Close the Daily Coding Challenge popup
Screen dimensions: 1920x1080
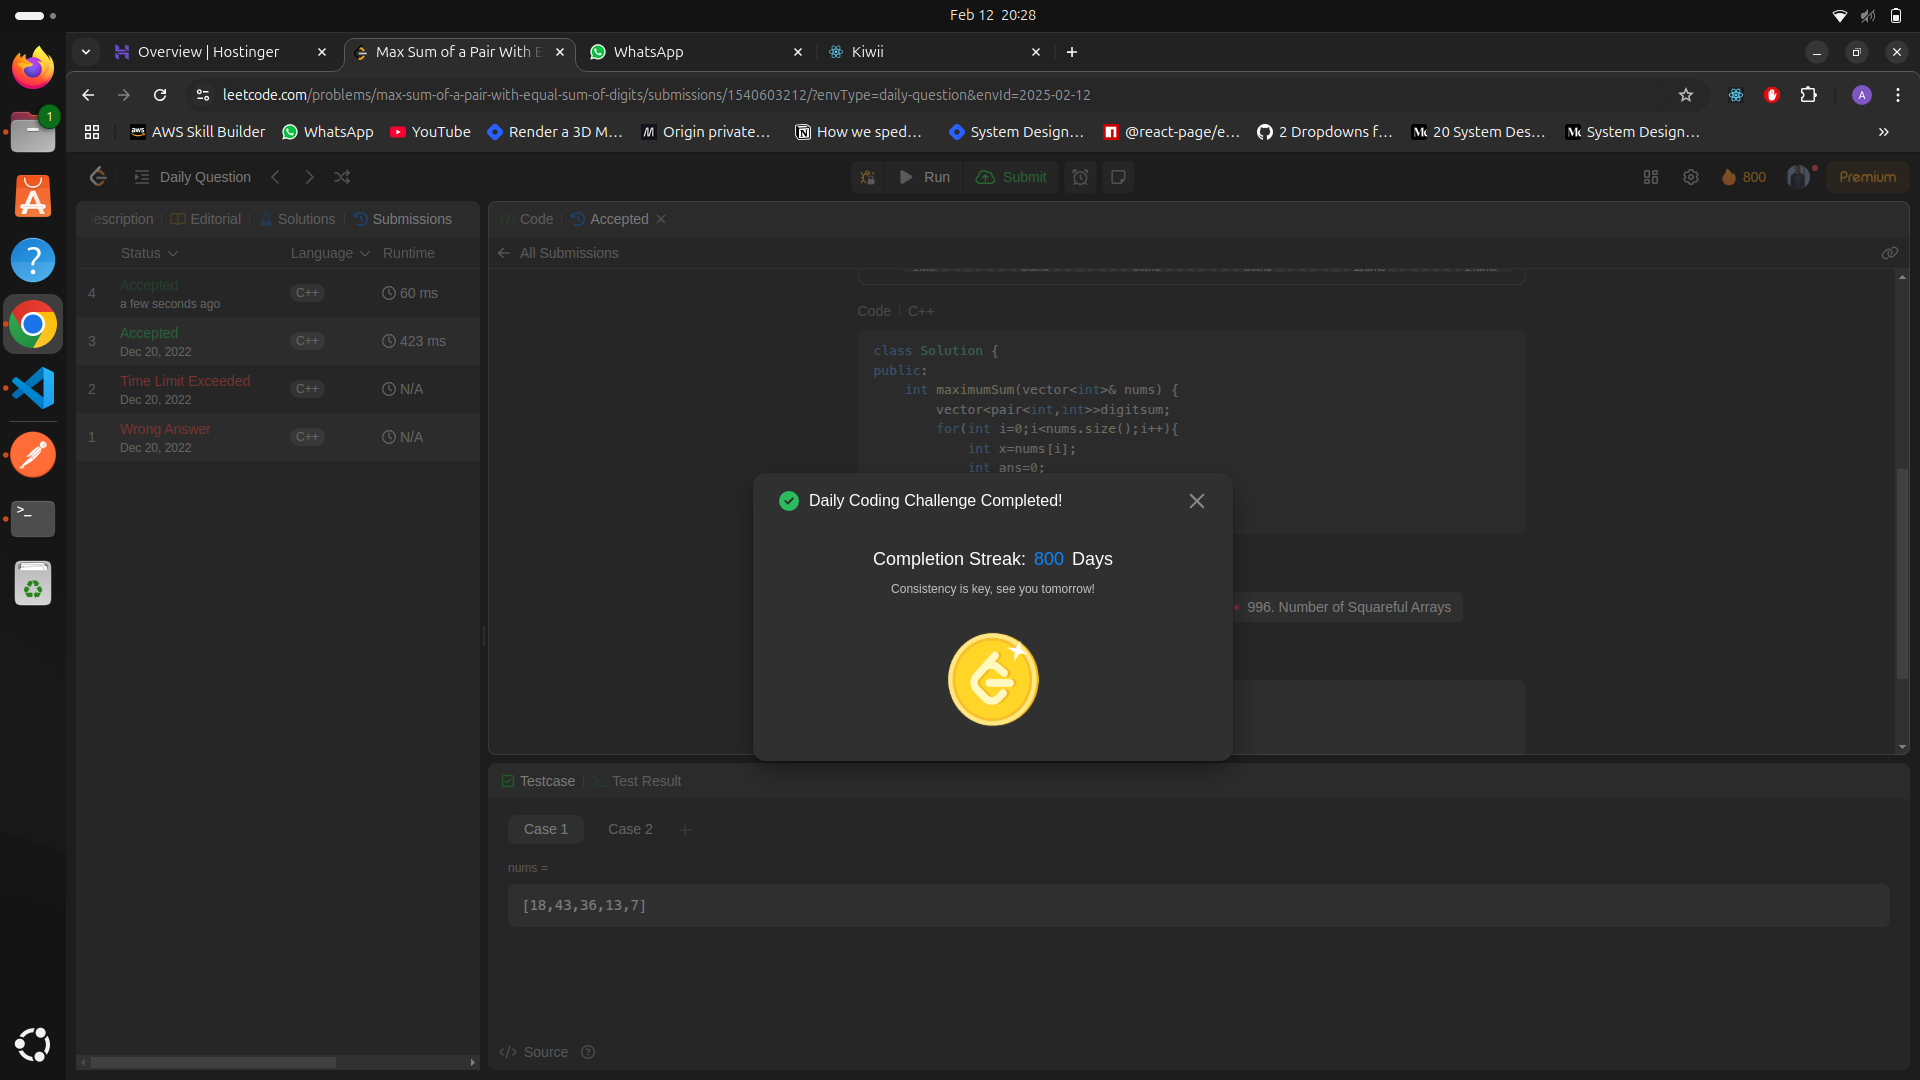point(1196,501)
